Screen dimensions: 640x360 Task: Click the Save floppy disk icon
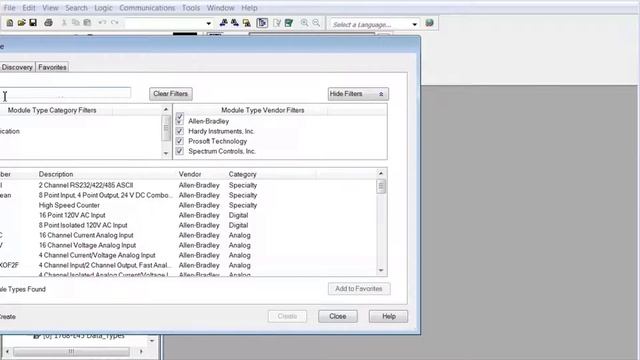click(33, 23)
